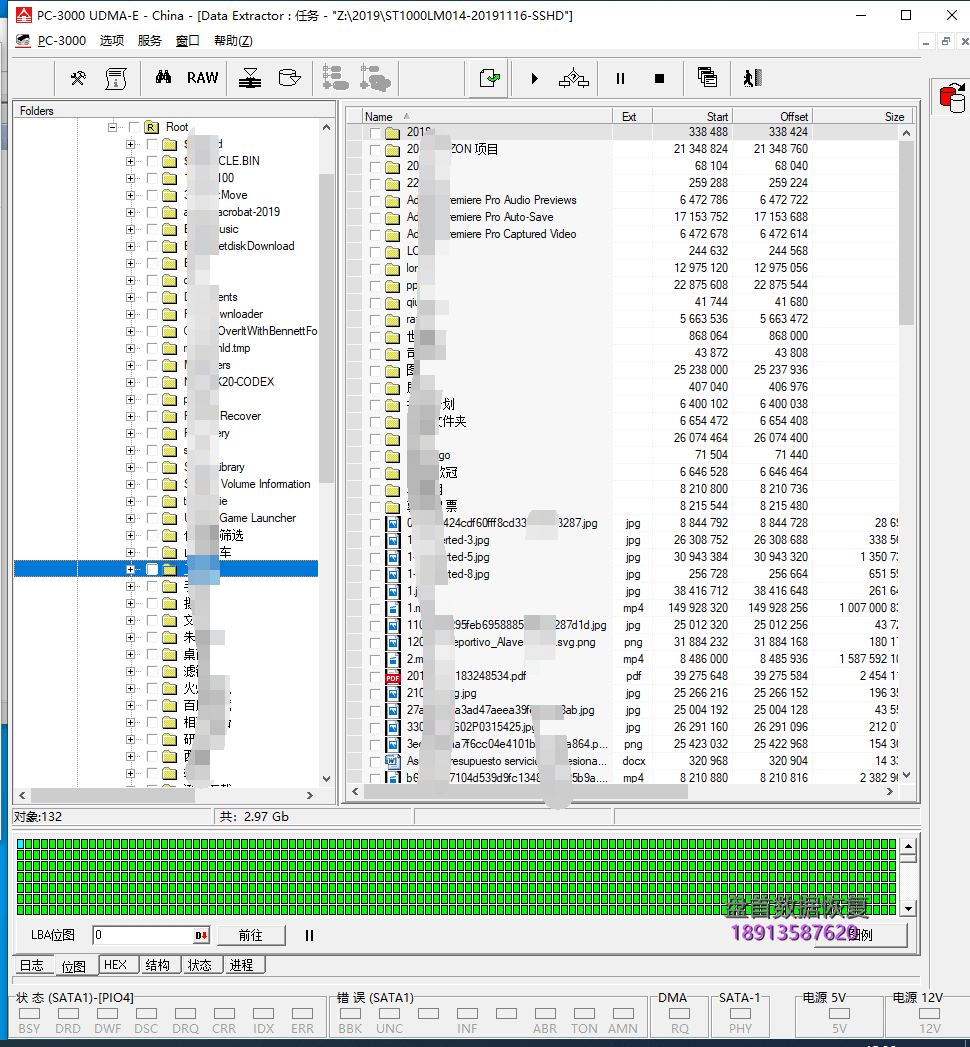Expand the Game Launcher folder node

pos(130,518)
